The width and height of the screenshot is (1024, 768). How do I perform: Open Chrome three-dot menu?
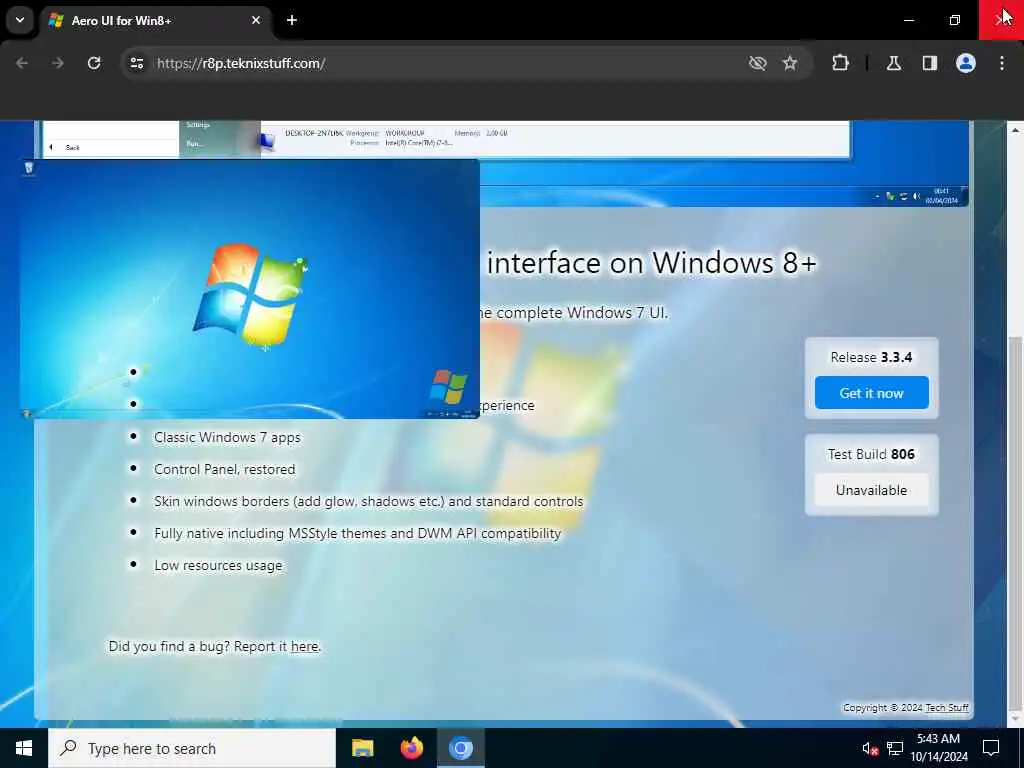click(x=1002, y=63)
